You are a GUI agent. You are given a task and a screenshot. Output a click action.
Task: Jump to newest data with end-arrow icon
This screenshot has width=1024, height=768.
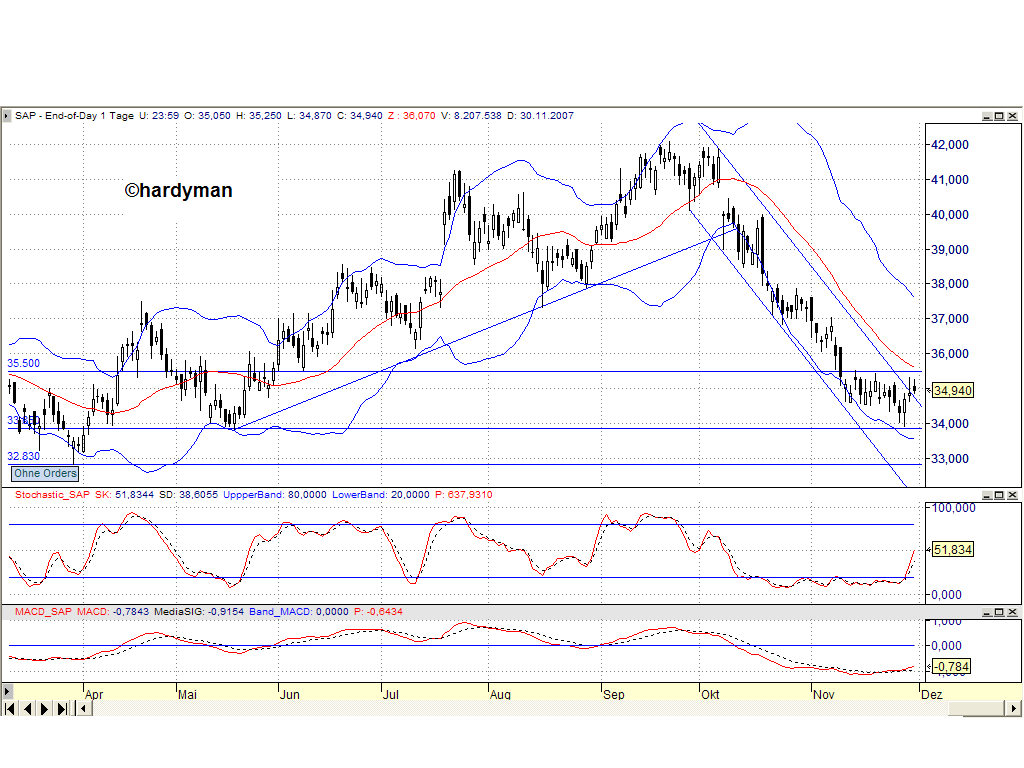(61, 709)
